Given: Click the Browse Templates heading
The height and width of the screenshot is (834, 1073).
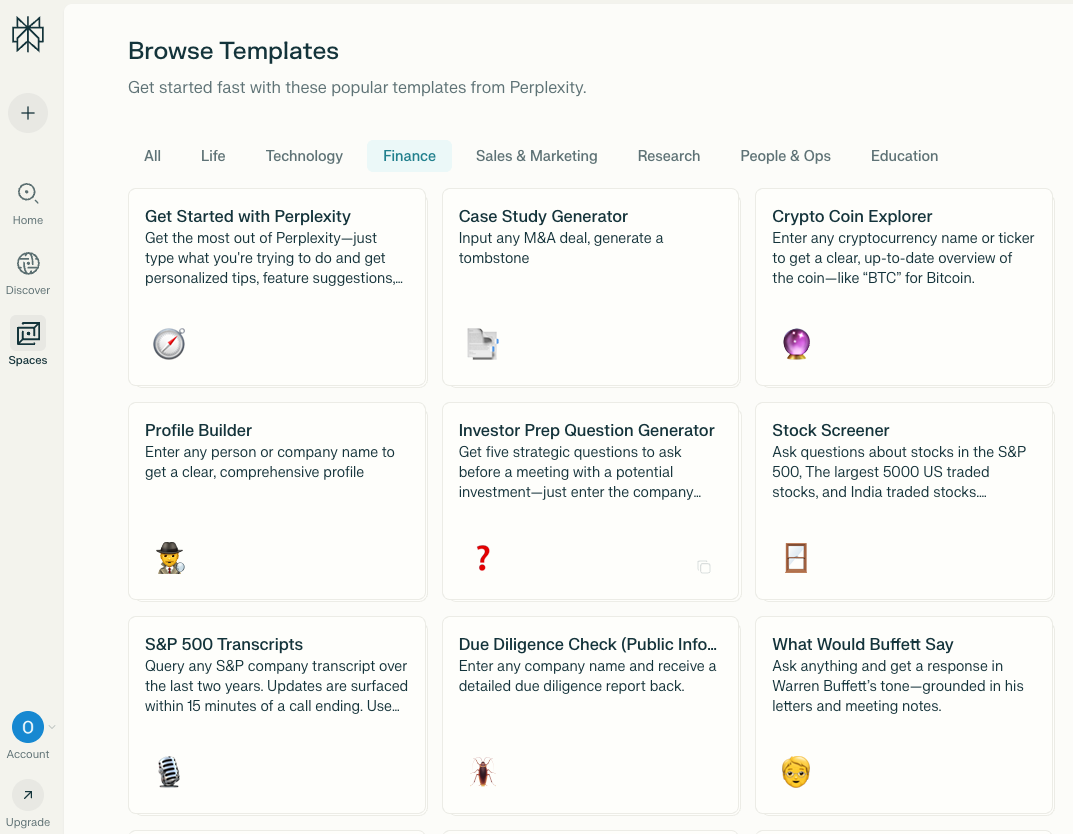Looking at the screenshot, I should point(233,51).
